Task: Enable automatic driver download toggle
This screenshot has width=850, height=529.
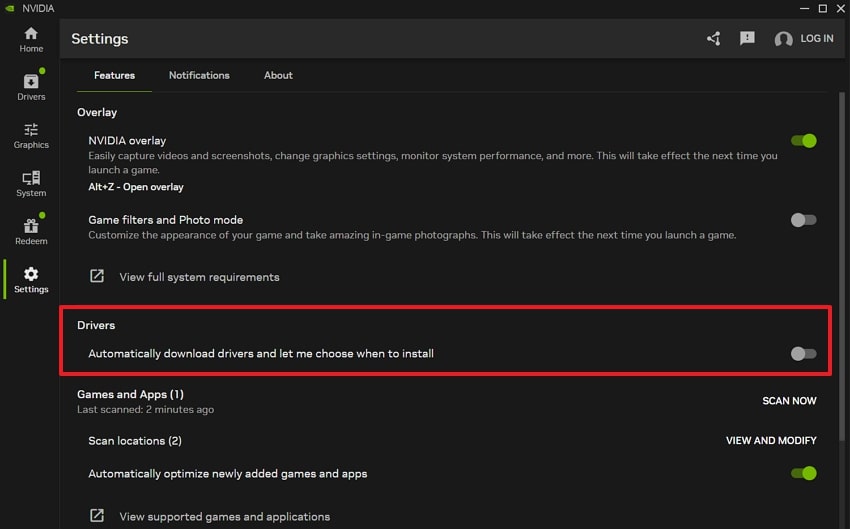Action: click(803, 354)
